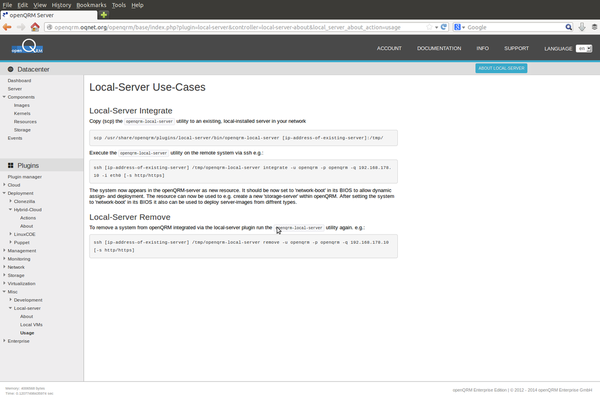Screen dimensions: 600x397
Task: Open the SUPPORT link
Action: pyautogui.click(x=516, y=48)
